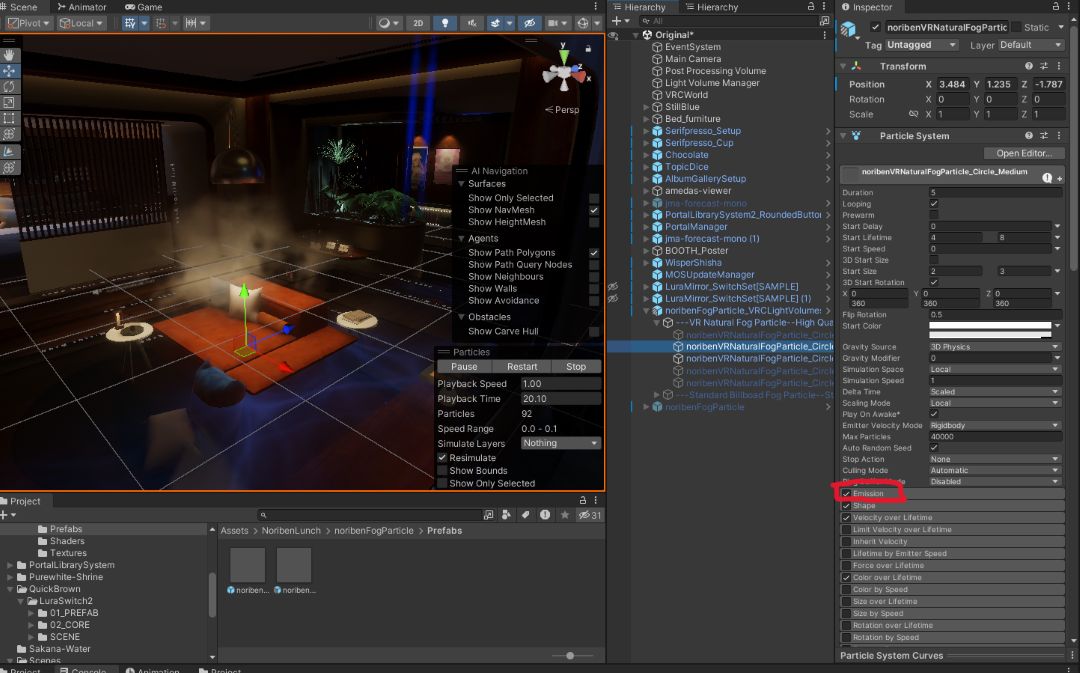This screenshot has width=1080, height=673.
Task: Enable Show Bounds checkbox
Action: (x=442, y=470)
